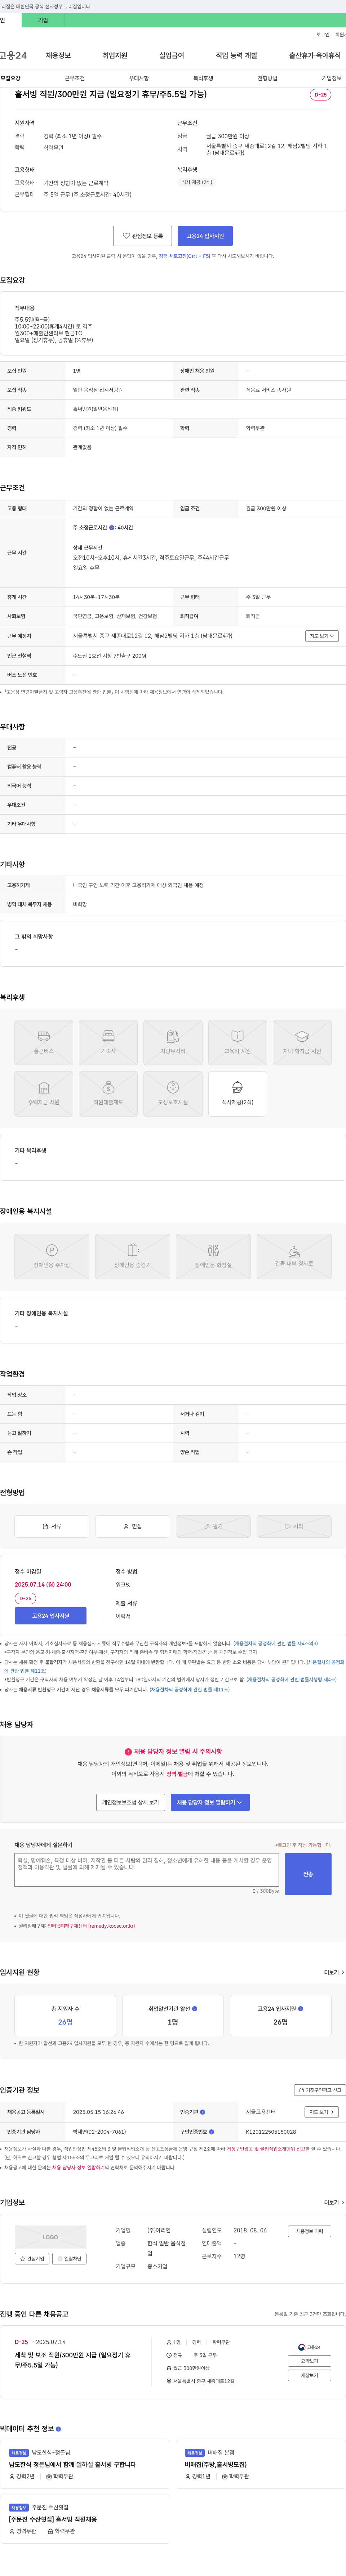This screenshot has height=2576, width=346.
Task: Jump to the 우대사항 section tab
Action: tap(139, 78)
